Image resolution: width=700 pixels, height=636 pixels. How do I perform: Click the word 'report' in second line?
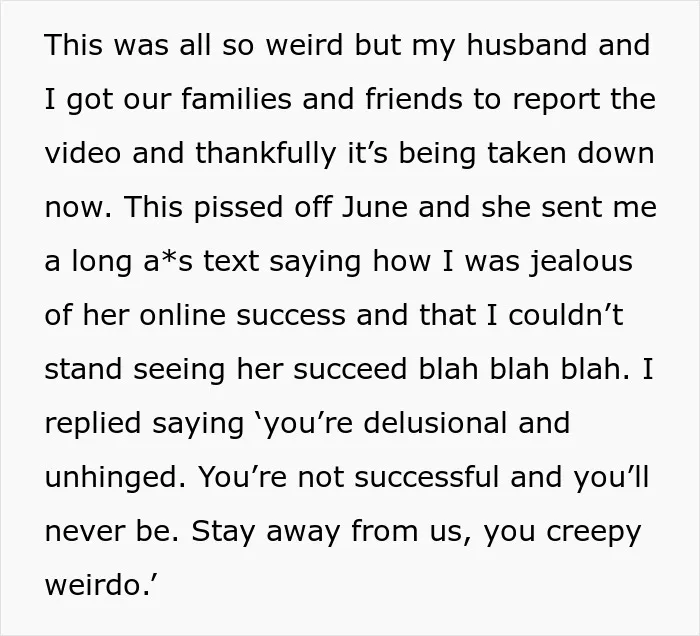556,101
